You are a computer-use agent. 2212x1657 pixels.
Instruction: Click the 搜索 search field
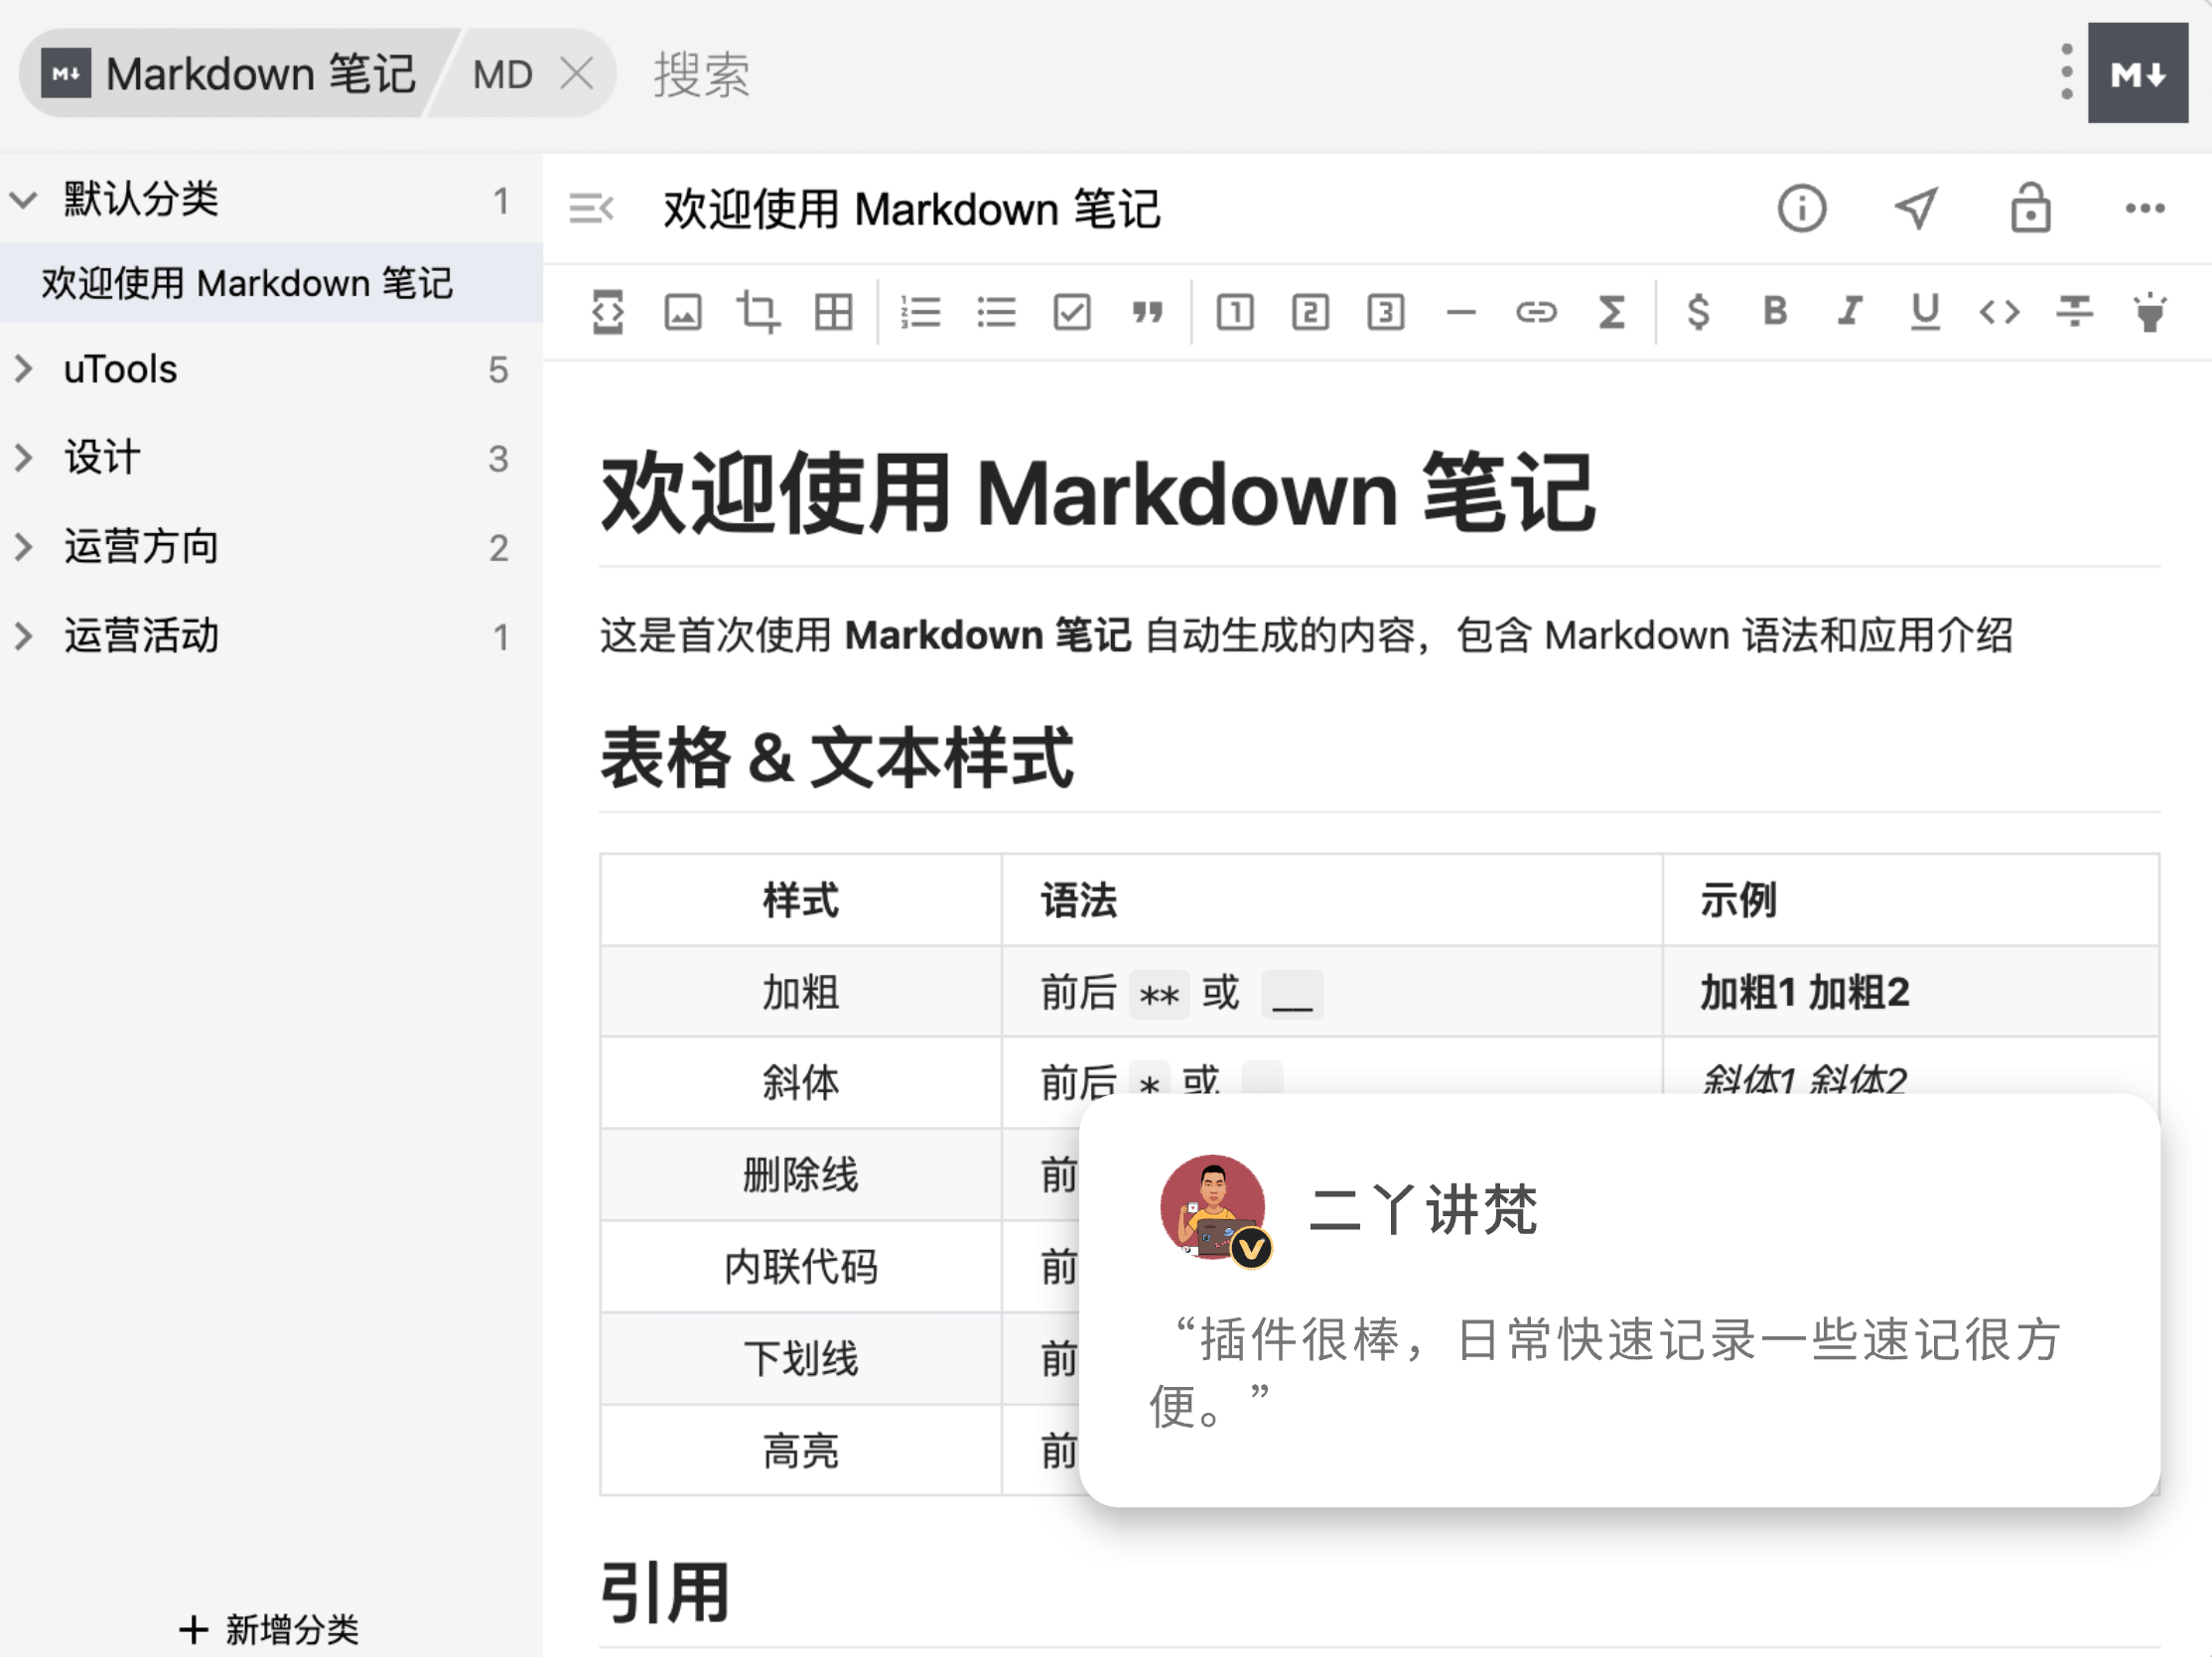(703, 74)
